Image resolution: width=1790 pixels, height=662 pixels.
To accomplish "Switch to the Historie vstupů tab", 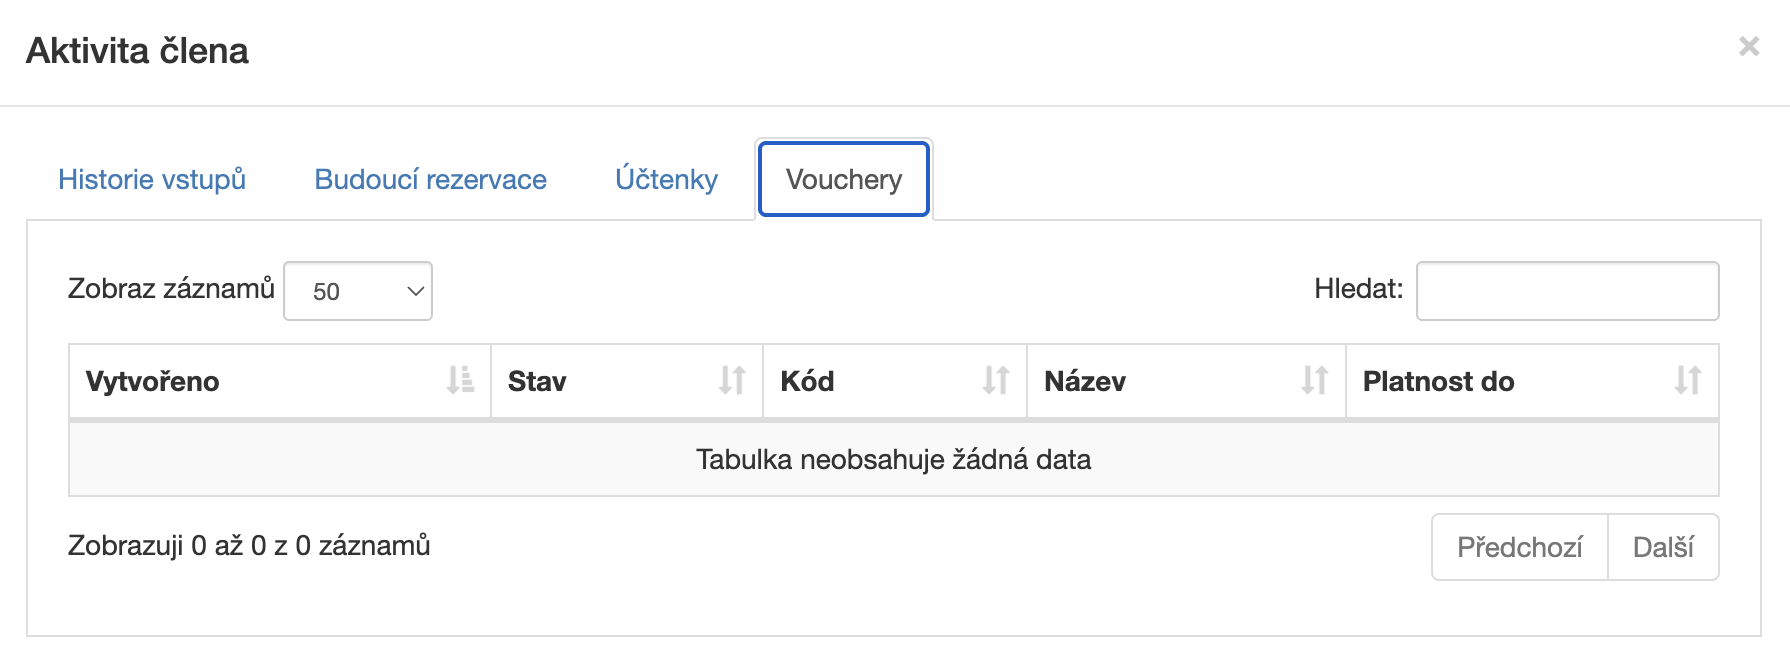I will click(x=152, y=179).
